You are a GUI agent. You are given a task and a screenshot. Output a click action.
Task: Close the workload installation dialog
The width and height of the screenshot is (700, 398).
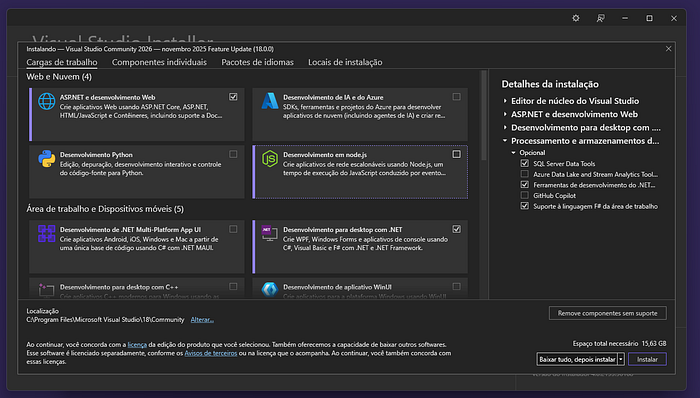[668, 49]
